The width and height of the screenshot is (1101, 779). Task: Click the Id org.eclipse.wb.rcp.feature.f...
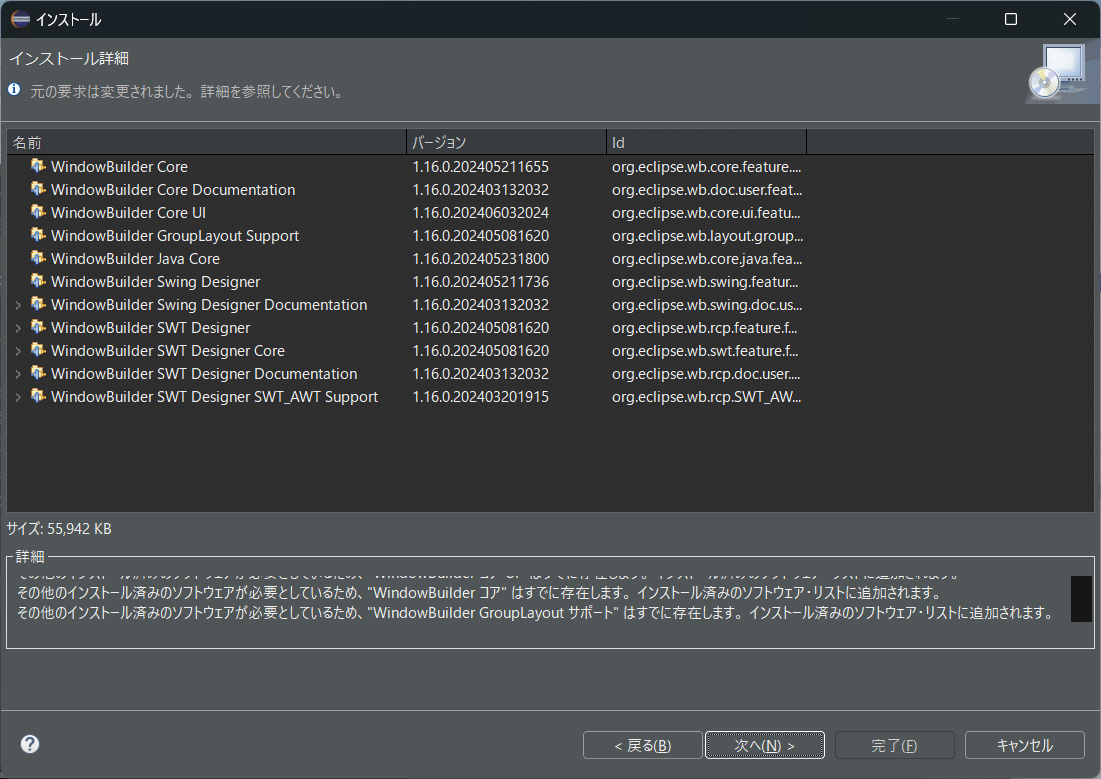704,328
